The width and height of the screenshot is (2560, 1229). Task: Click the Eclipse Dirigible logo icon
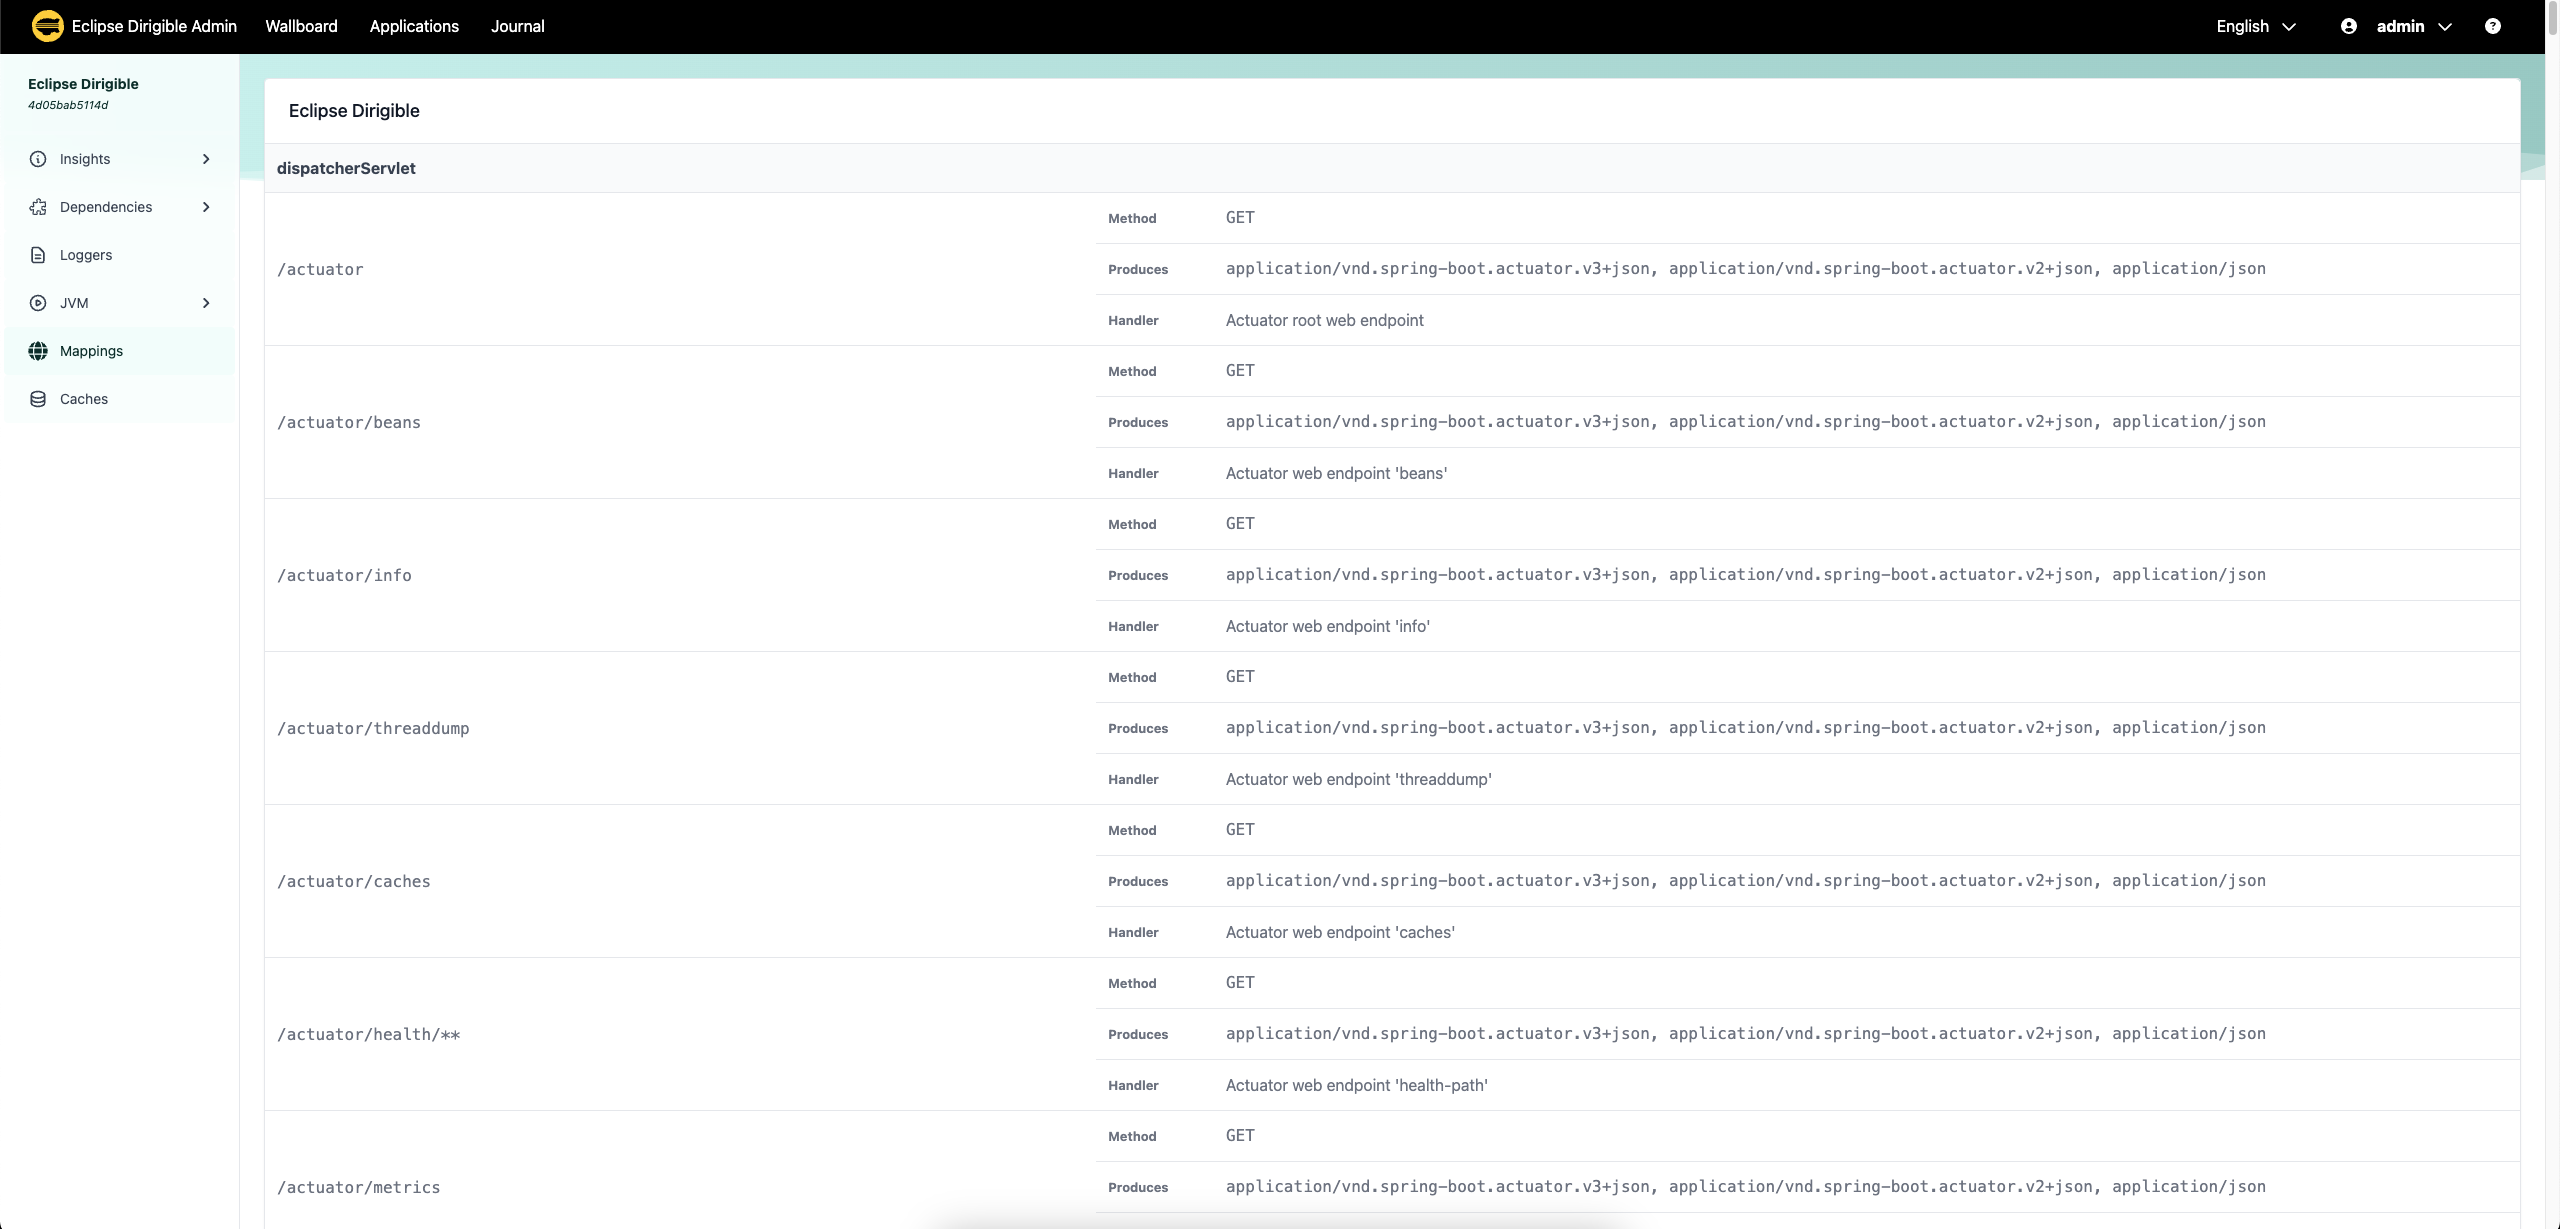pyautogui.click(x=47, y=26)
